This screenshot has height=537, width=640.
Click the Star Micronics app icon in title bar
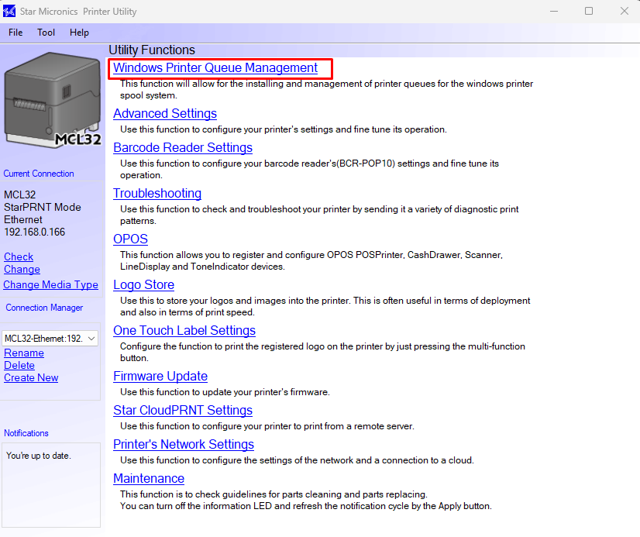click(10, 11)
